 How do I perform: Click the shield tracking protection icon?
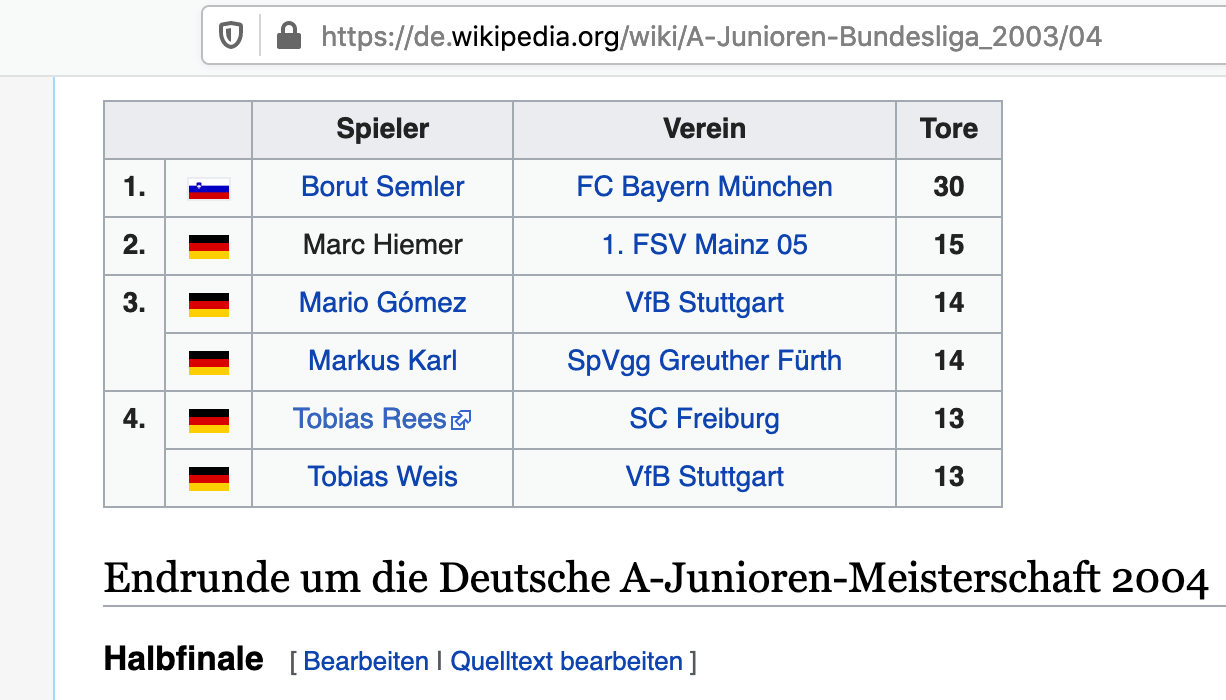tap(232, 37)
